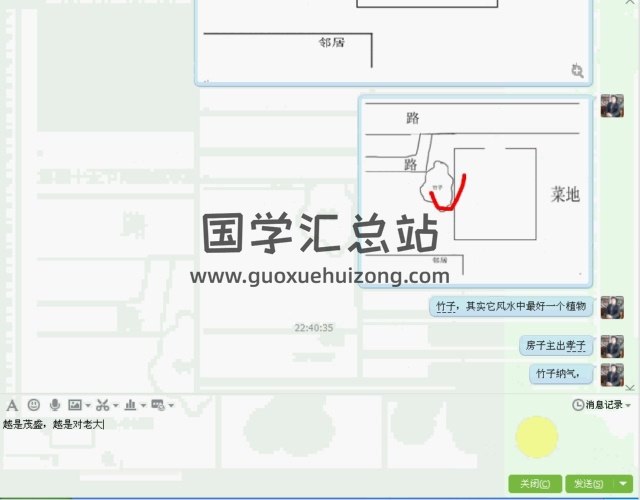640x500 pixels.
Task: Select the 竹子纳气 message bubble
Action: click(x=561, y=374)
